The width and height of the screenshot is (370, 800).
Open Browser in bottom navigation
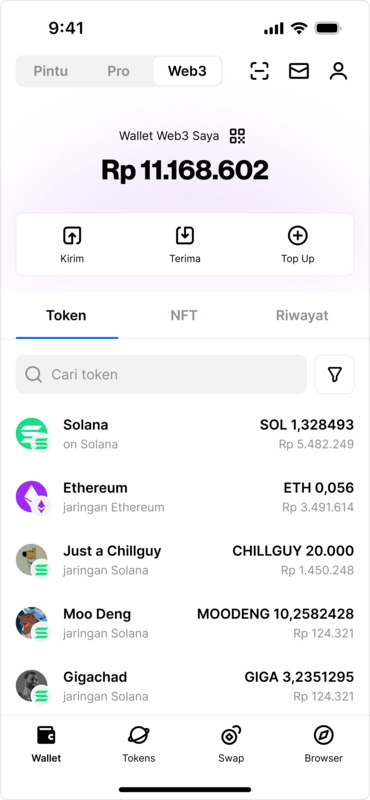click(x=324, y=744)
